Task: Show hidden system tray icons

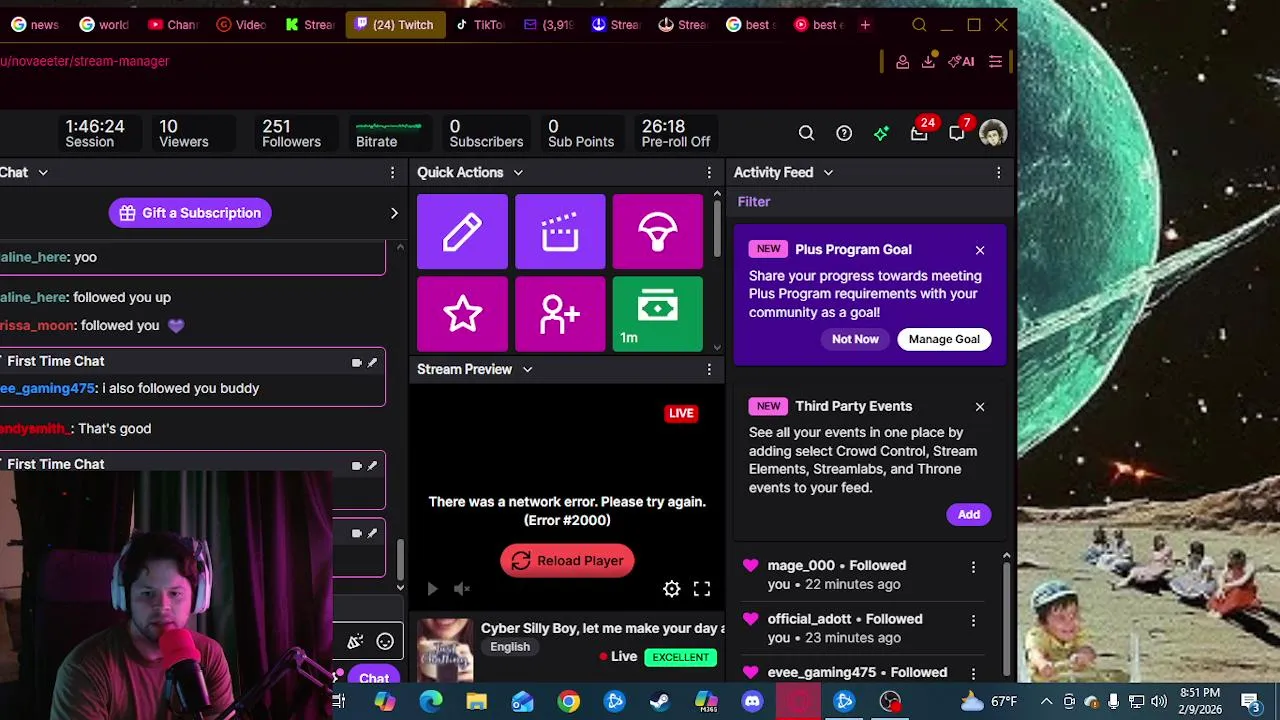Action: tap(1046, 702)
